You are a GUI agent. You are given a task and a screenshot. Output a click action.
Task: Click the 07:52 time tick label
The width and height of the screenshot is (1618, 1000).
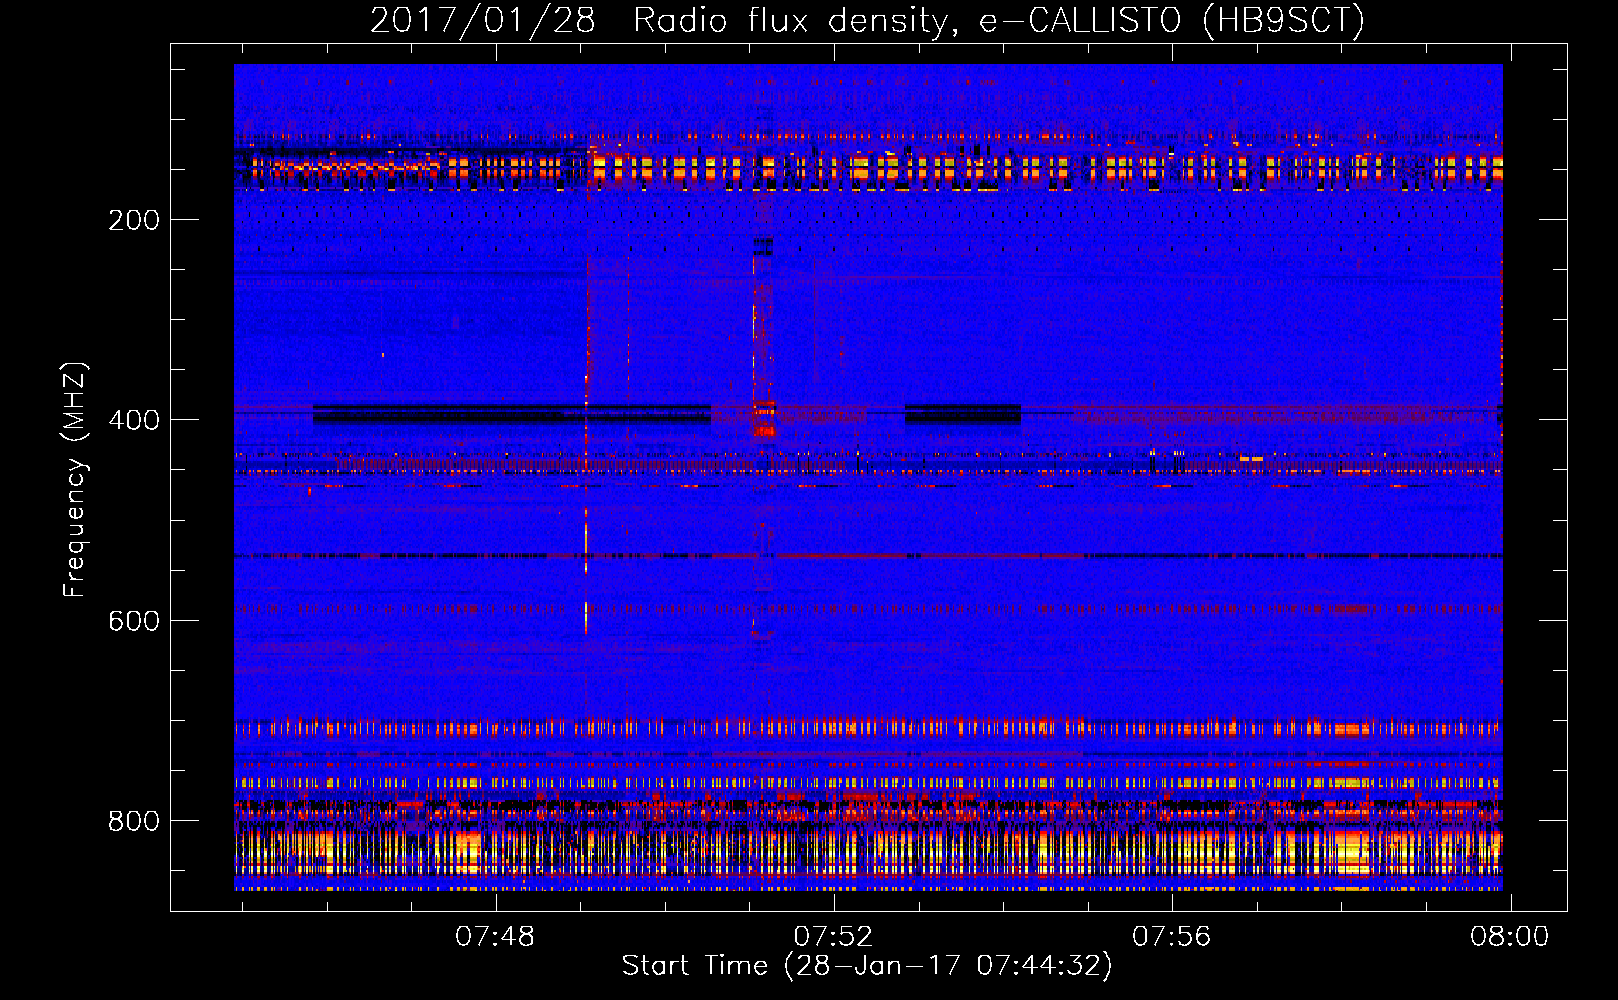[833, 937]
